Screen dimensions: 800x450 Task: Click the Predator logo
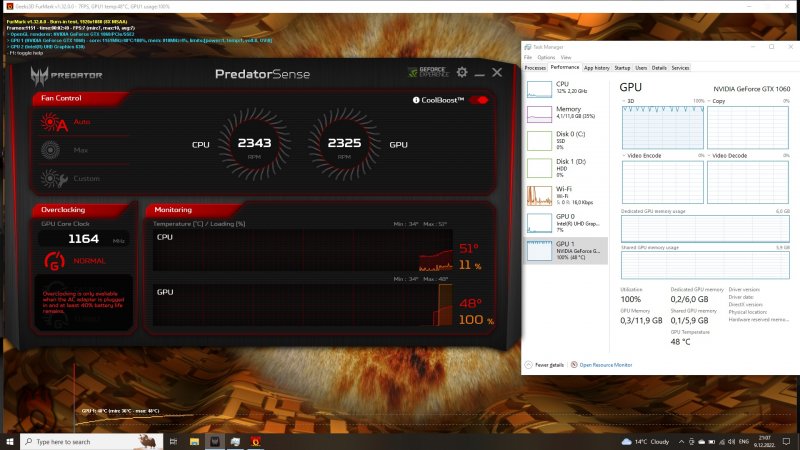click(x=66, y=76)
